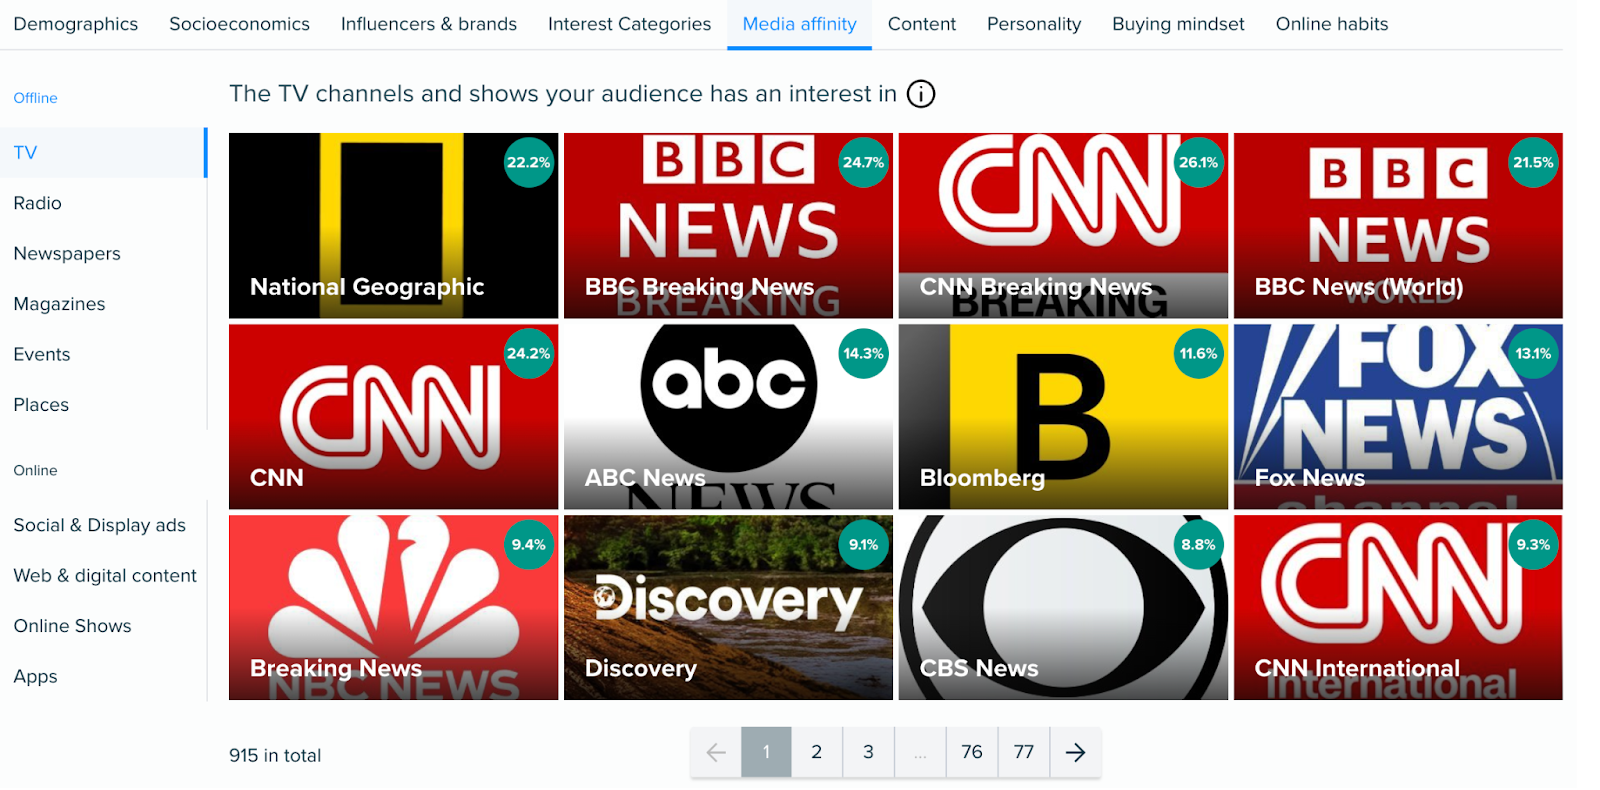Click the Bloomberg channel card
This screenshot has width=1600, height=790.
(1062, 417)
